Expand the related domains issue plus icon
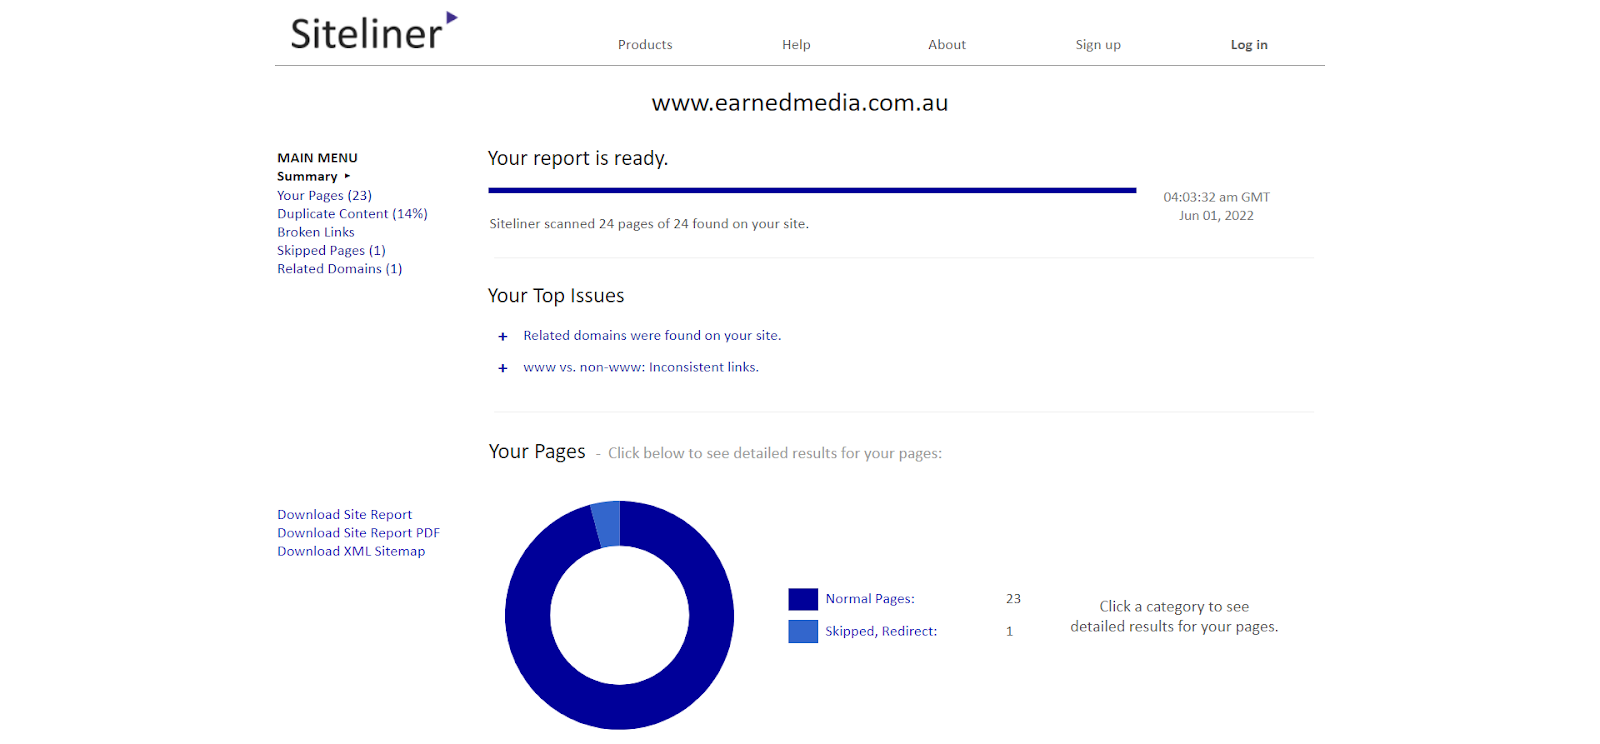 pyautogui.click(x=503, y=337)
